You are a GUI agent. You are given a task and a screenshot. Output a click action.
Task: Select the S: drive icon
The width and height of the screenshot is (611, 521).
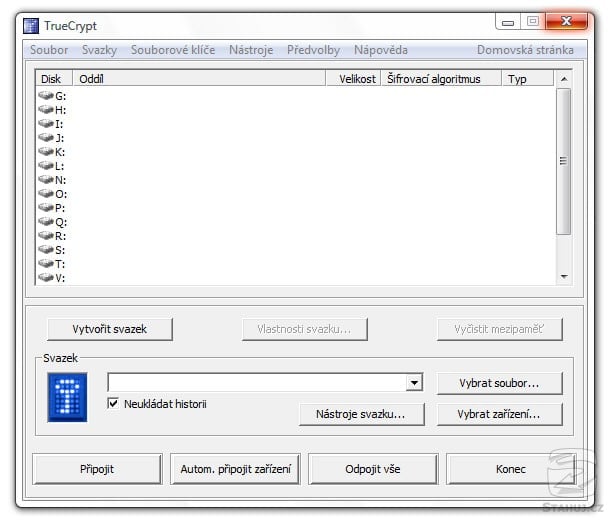tap(46, 250)
